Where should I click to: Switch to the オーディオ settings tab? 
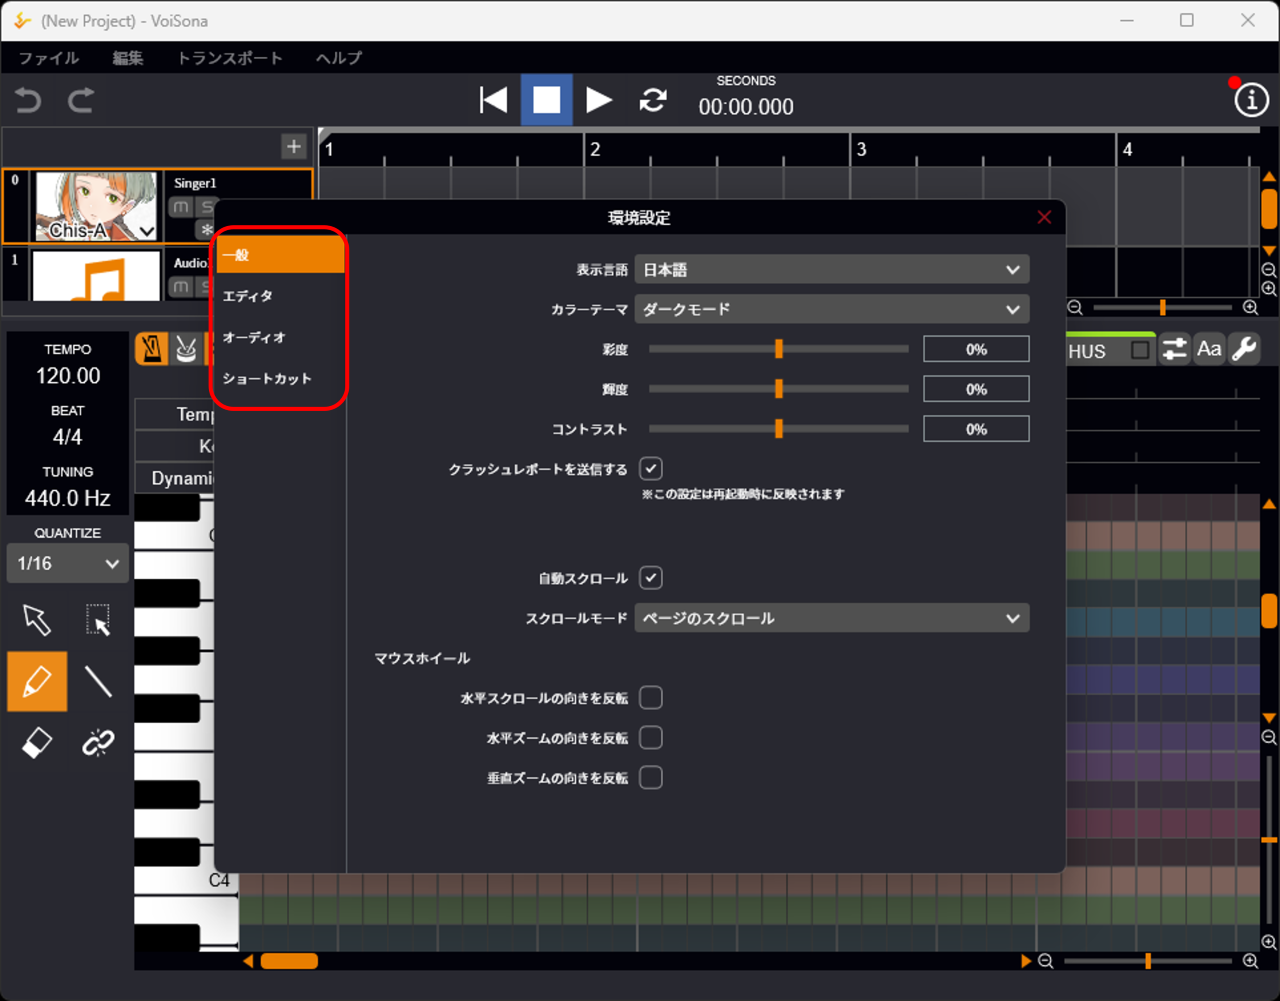[x=254, y=338]
